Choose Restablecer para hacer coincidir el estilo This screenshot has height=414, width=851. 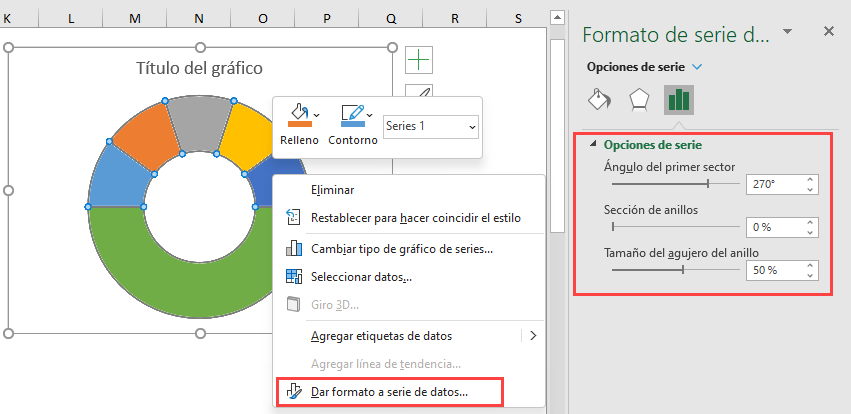(x=416, y=218)
